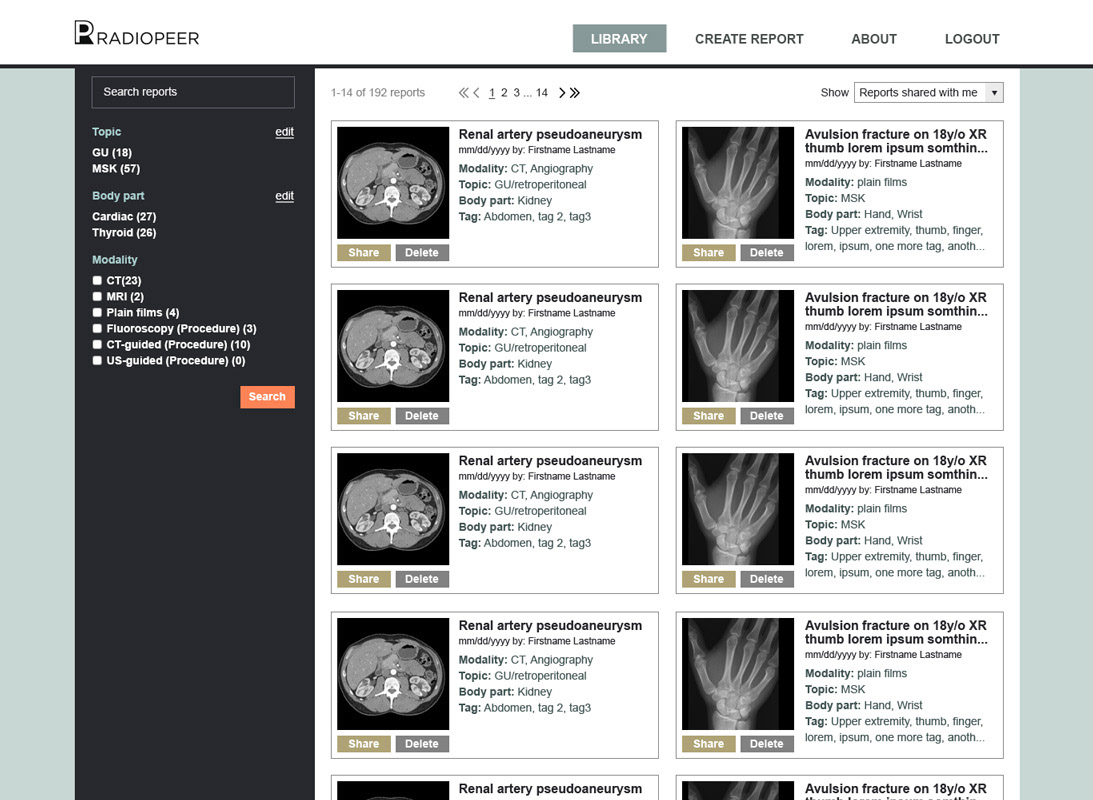The height and width of the screenshot is (800, 1093).
Task: Delete the third-row Avulsion fracture report
Action: [x=767, y=578]
